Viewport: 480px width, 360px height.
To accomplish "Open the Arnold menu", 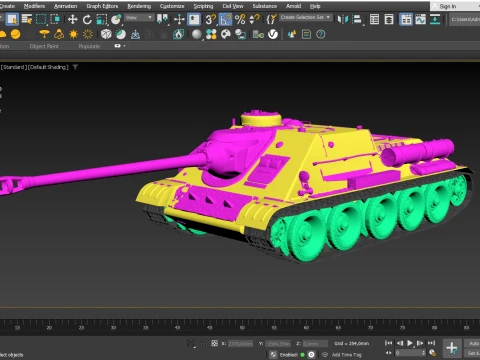I will 294,6.
